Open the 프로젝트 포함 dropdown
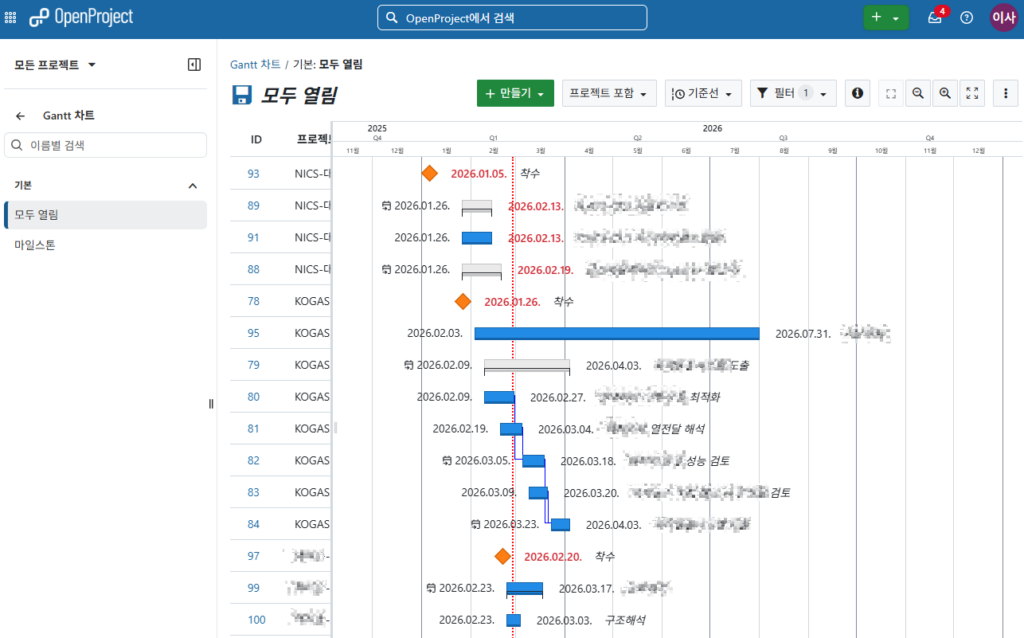This screenshot has height=638, width=1024. click(x=609, y=93)
